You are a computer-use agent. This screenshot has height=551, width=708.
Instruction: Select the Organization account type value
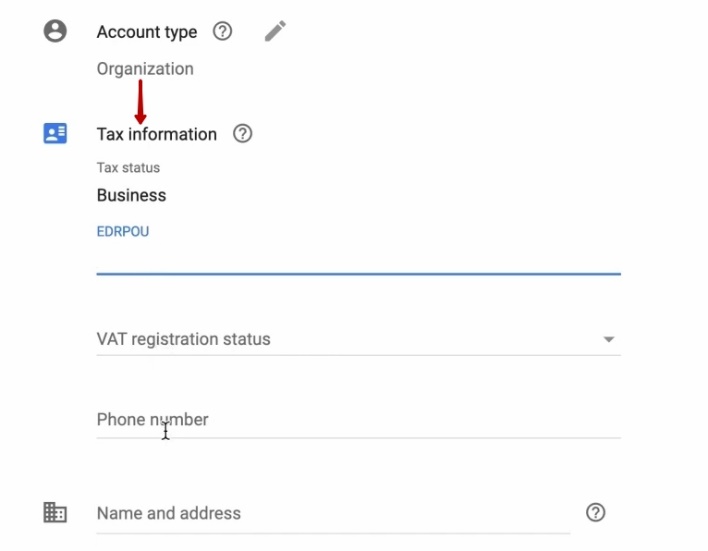tap(145, 69)
